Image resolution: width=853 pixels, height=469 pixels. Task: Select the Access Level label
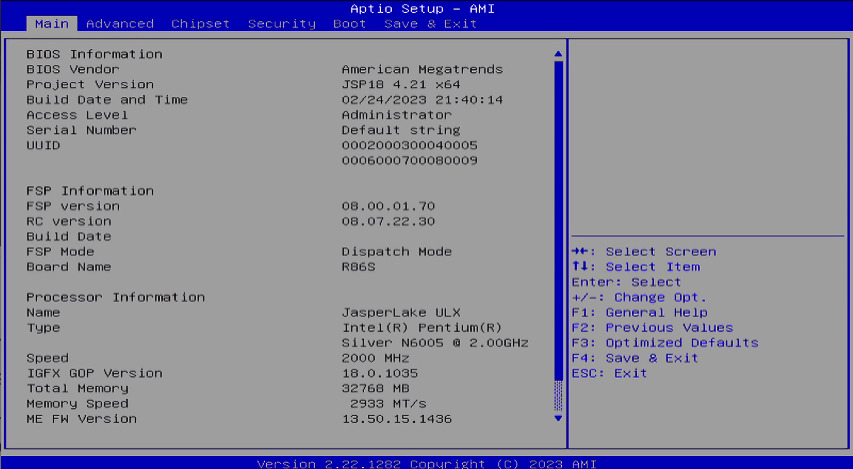coord(77,115)
